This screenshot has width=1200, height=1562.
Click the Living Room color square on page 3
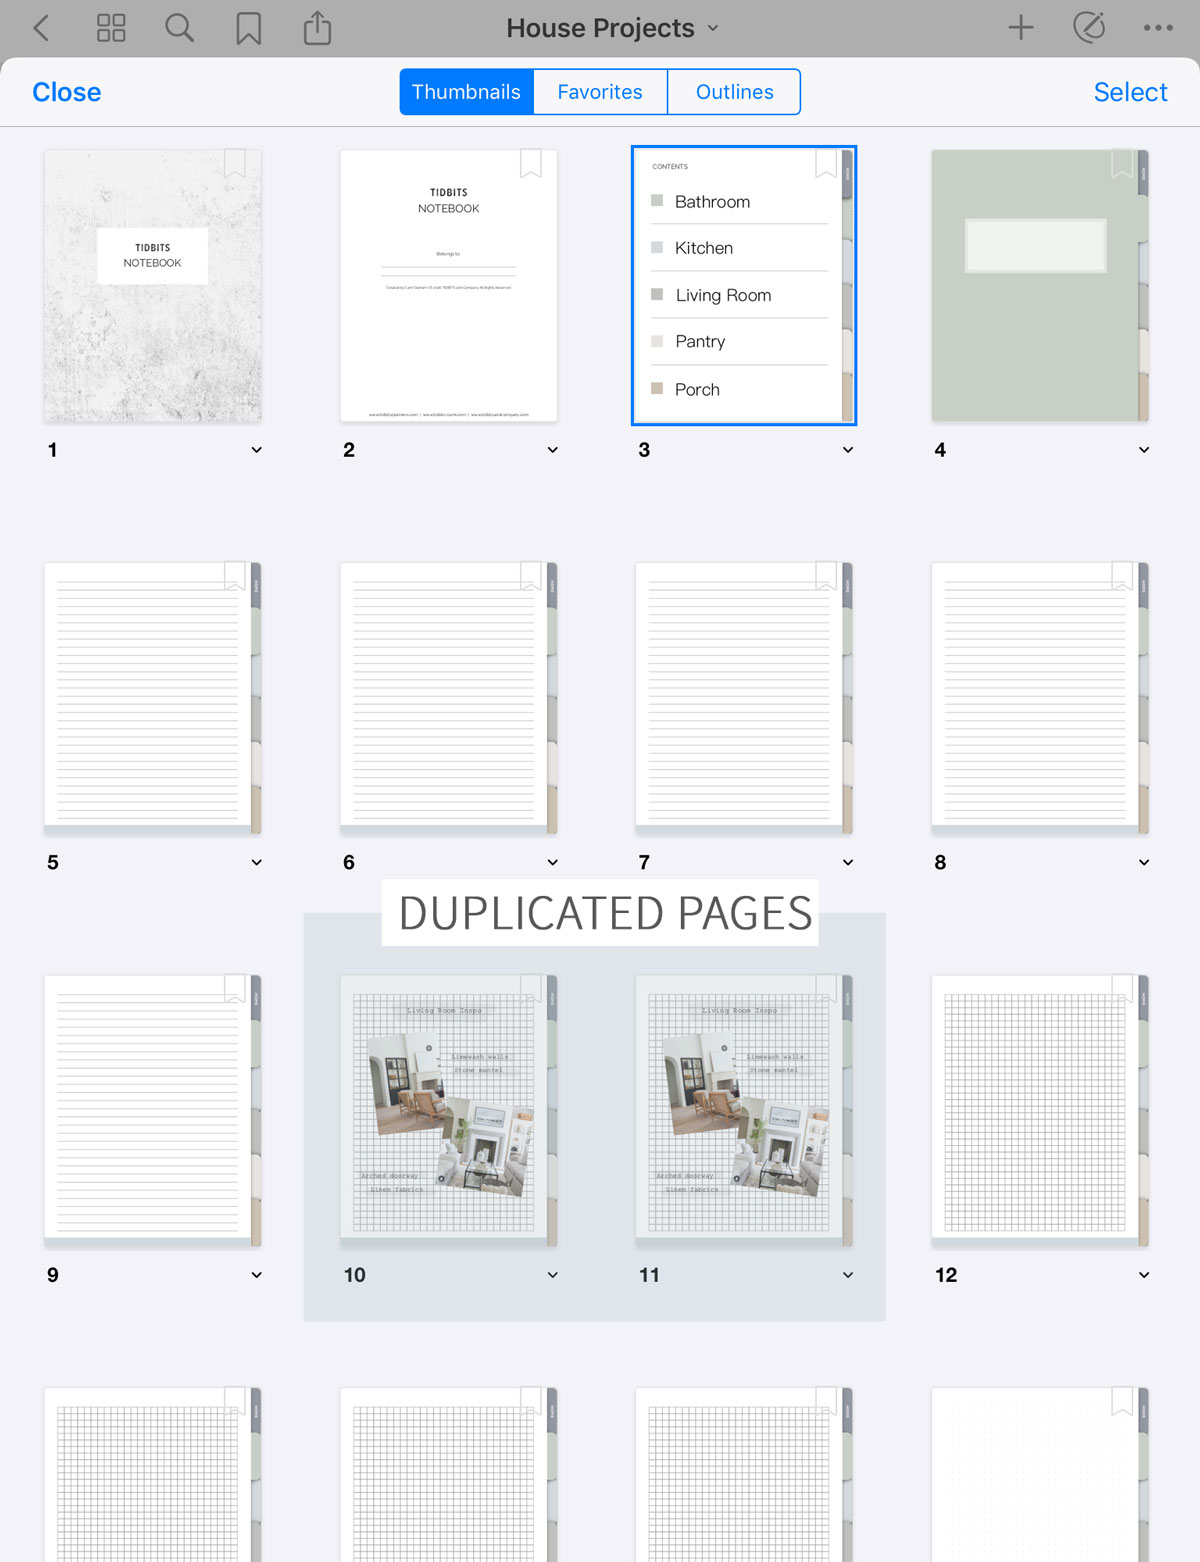pyautogui.click(x=656, y=294)
